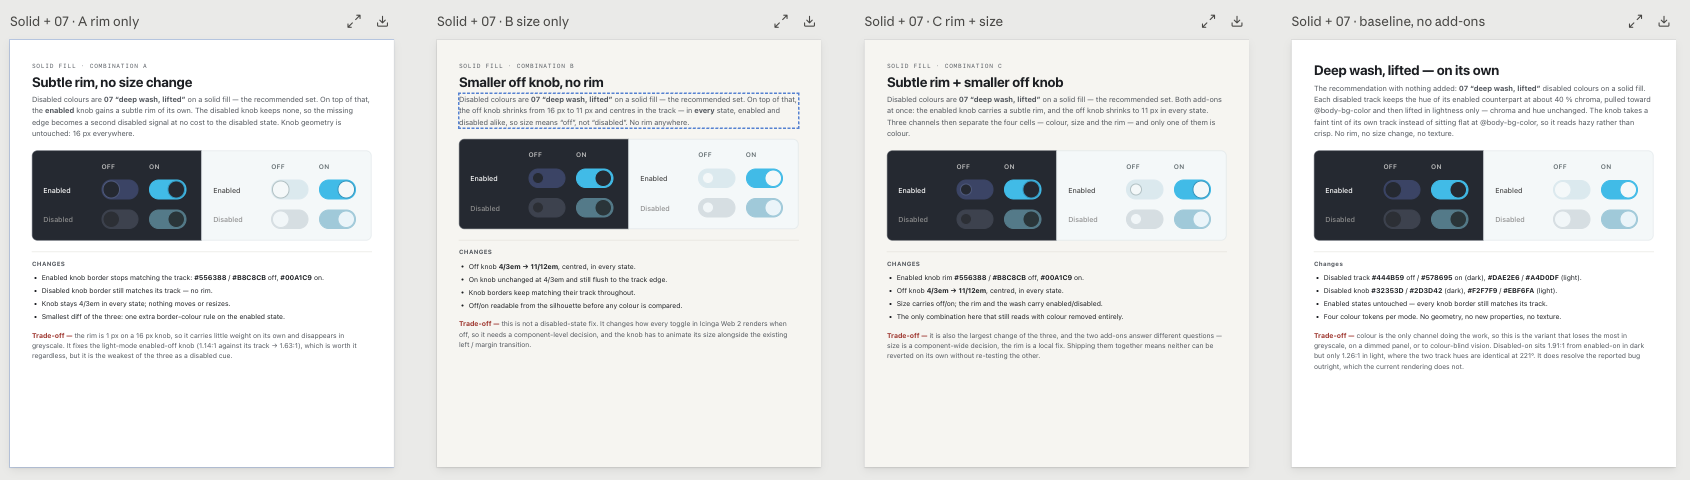Click bullet 'Size carries off/on; the rim and the wash'
This screenshot has width=1690, height=480.
click(1000, 303)
